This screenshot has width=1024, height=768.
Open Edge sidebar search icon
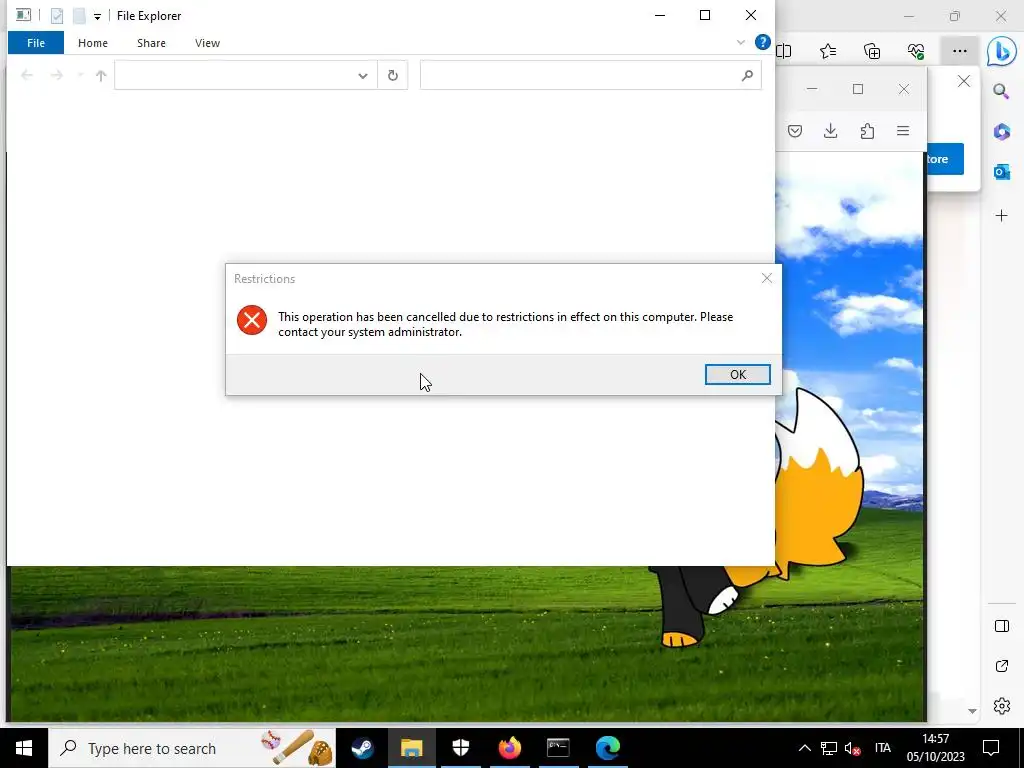(x=1001, y=91)
